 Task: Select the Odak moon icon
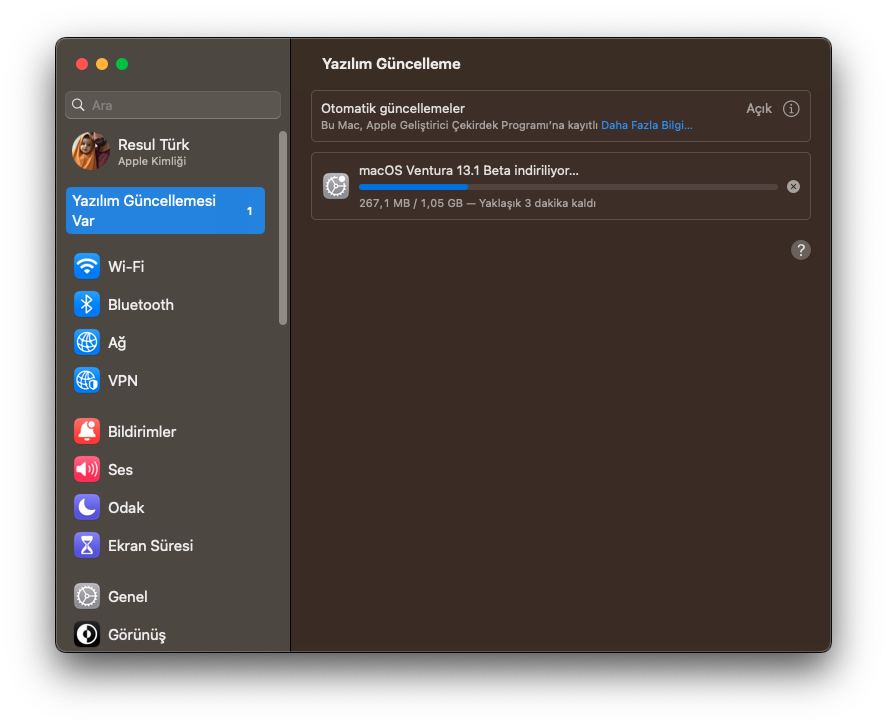tap(87, 507)
